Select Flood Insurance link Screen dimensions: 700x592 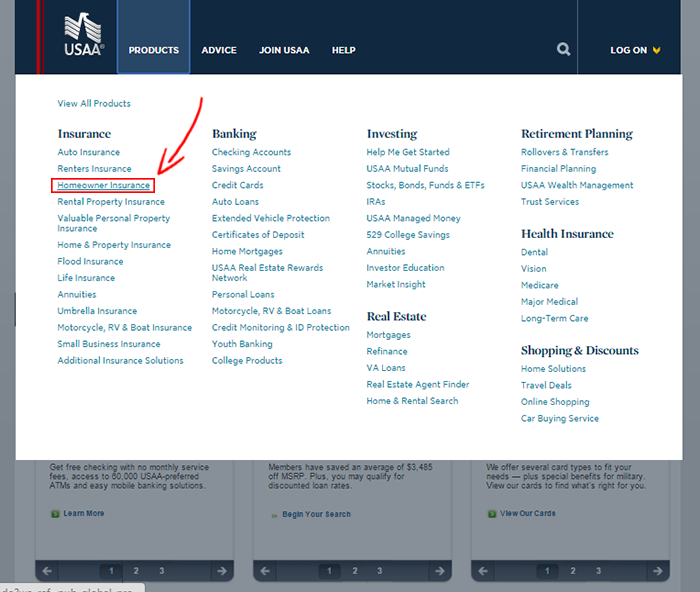90,261
